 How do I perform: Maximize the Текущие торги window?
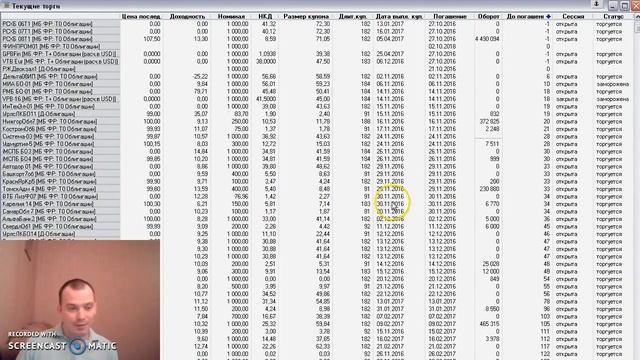click(x=624, y=5)
